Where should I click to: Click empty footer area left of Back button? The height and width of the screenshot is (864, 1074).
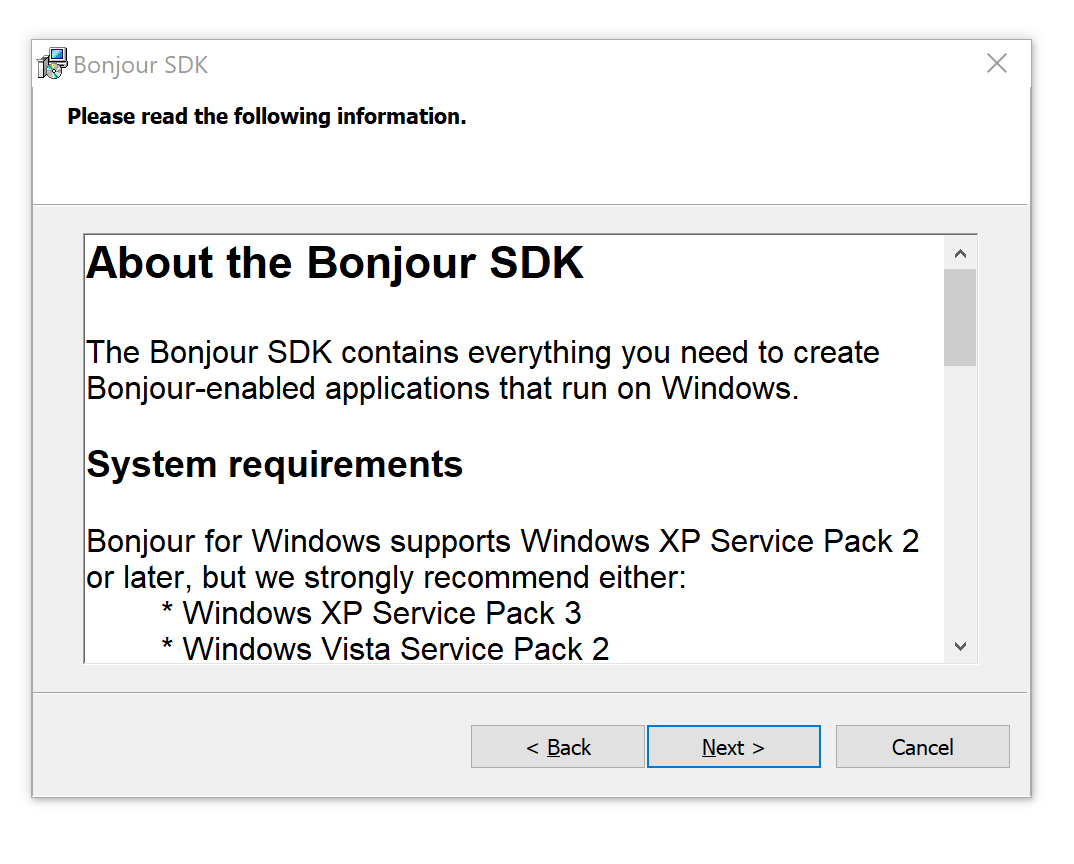tap(250, 747)
